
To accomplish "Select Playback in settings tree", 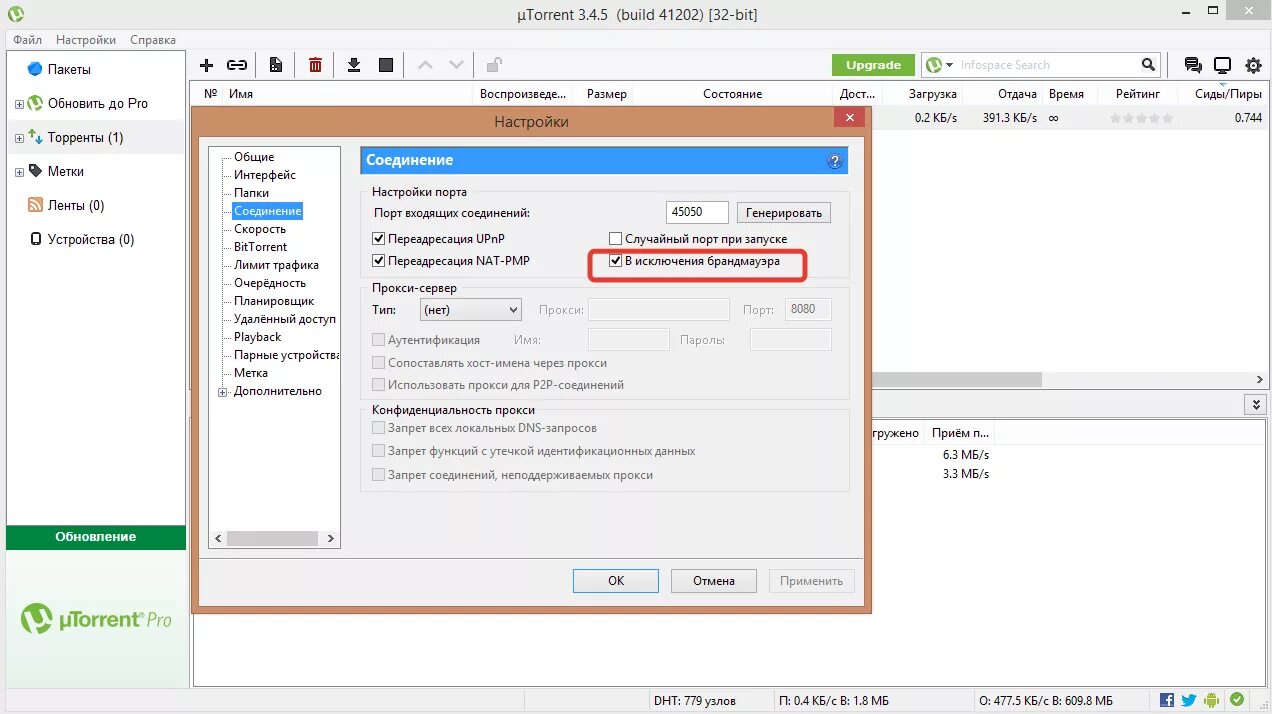I will (x=257, y=337).
